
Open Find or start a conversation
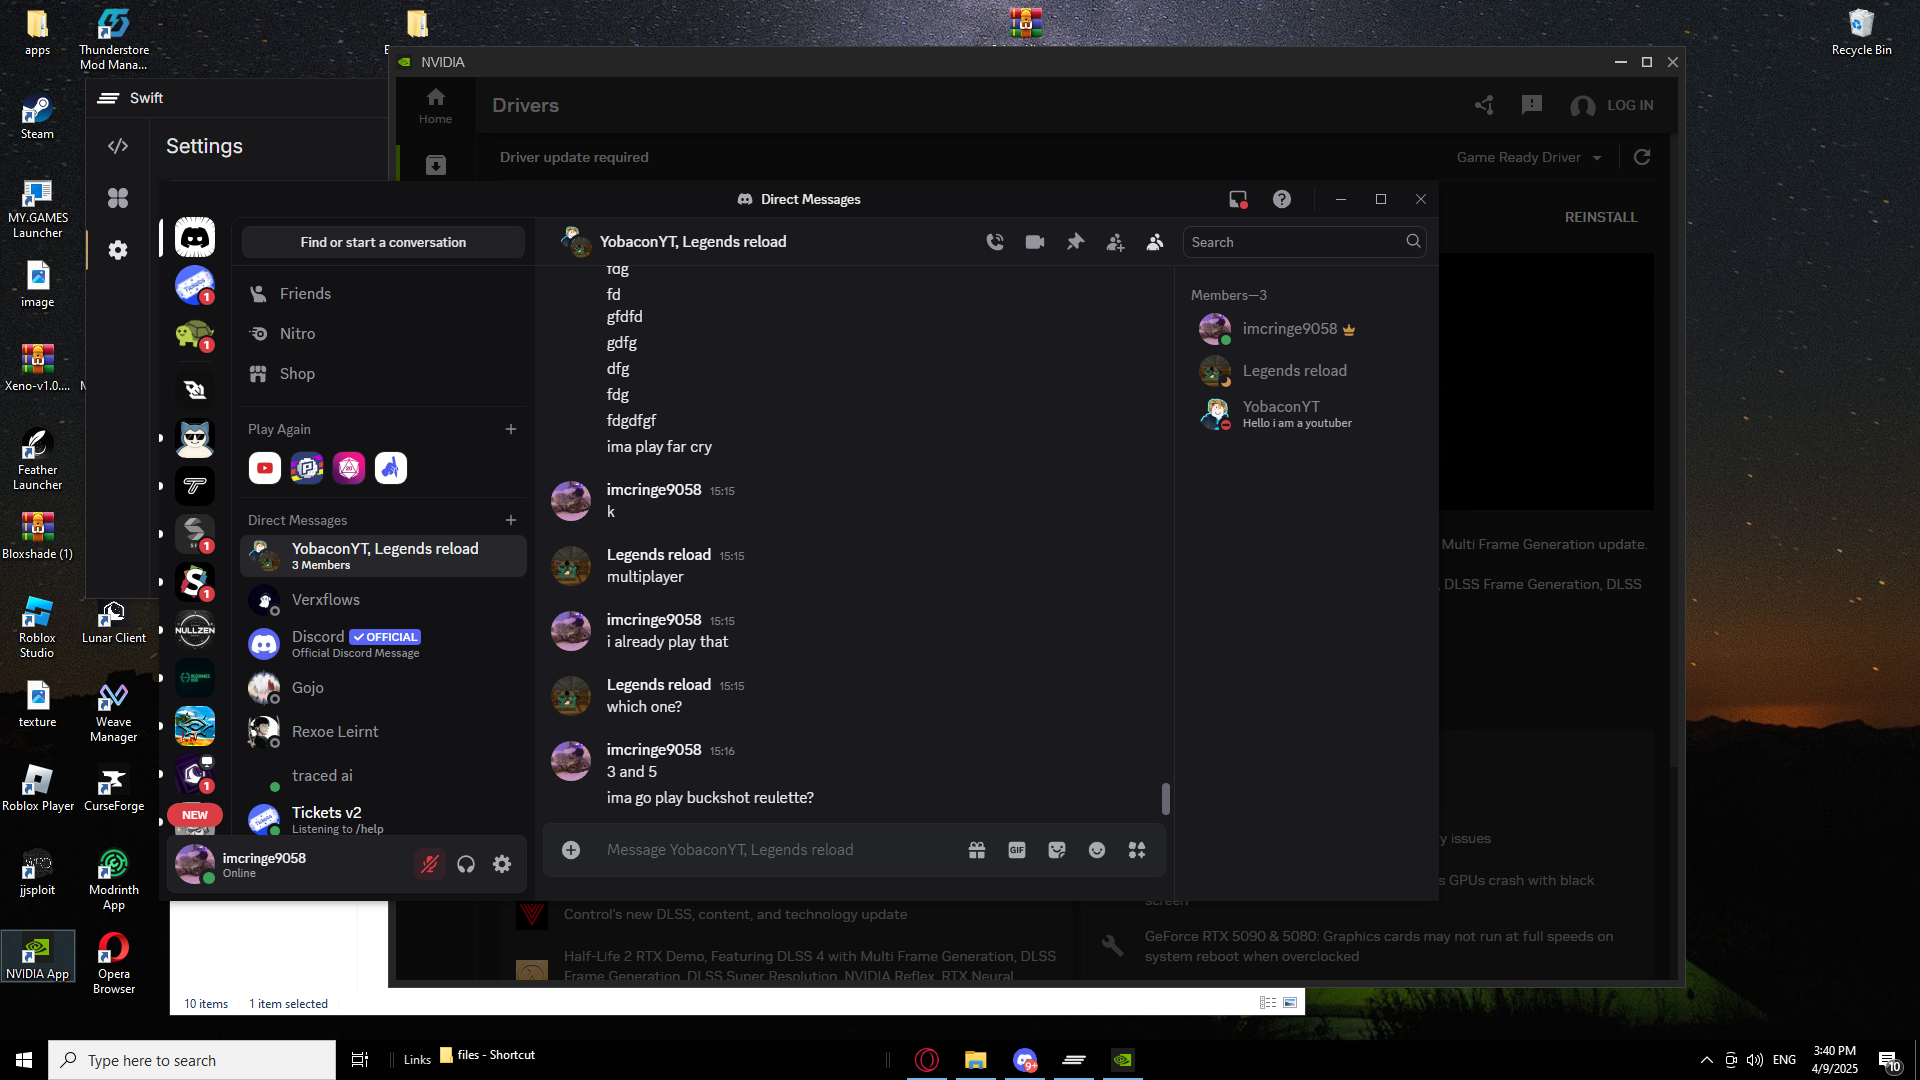click(x=383, y=242)
